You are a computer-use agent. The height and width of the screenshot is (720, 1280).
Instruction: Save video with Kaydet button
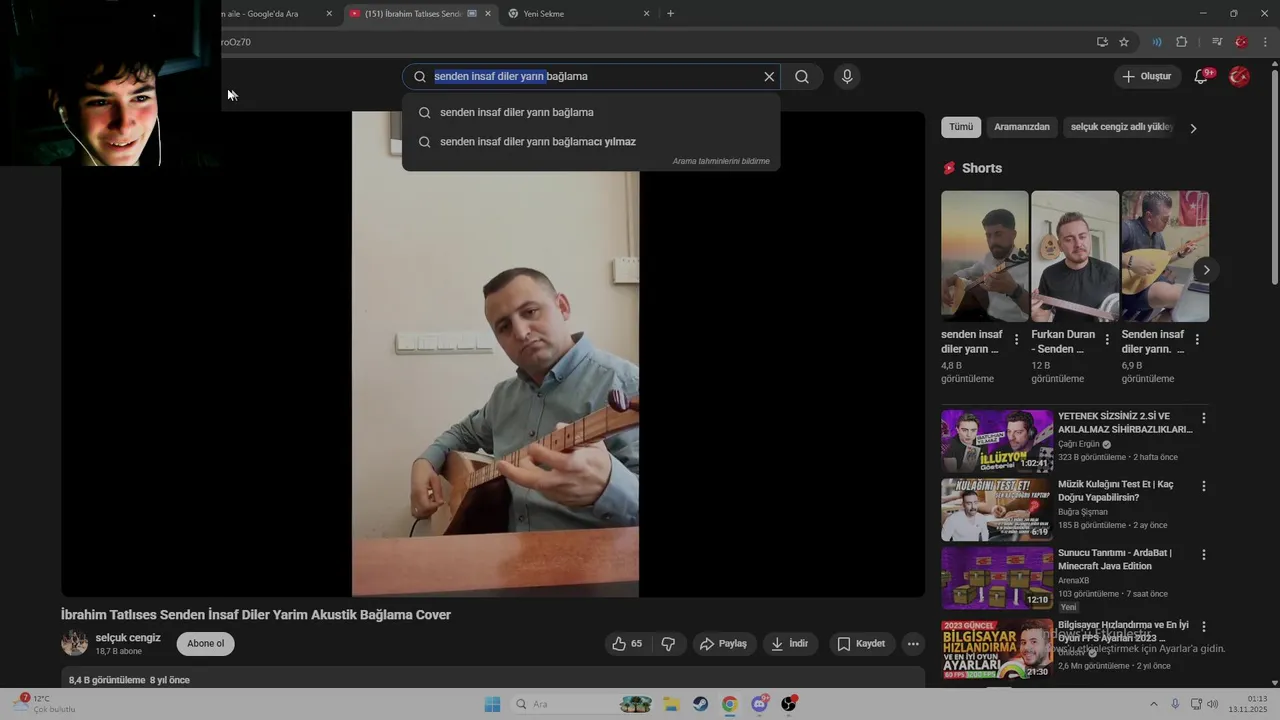point(861,644)
